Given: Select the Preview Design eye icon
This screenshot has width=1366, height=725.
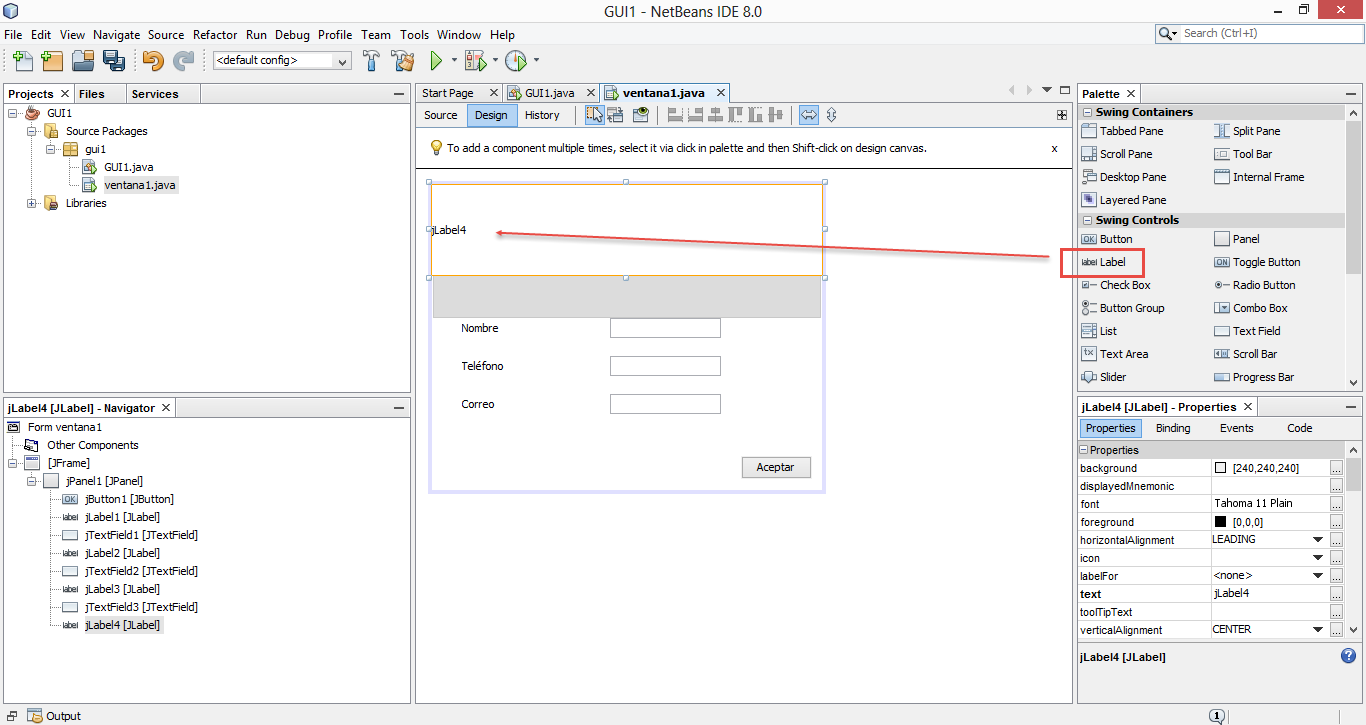Looking at the screenshot, I should (640, 115).
